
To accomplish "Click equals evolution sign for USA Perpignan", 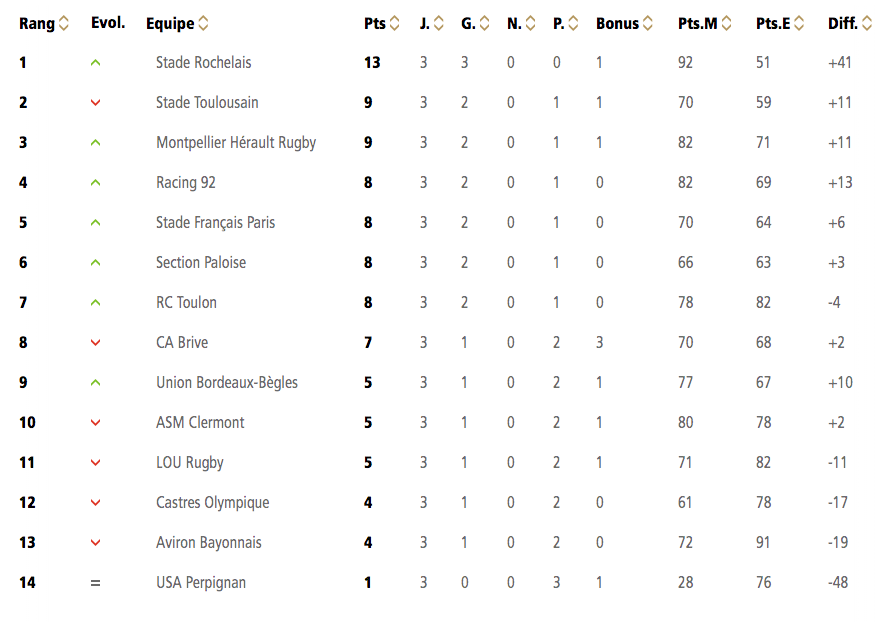I will tap(95, 583).
